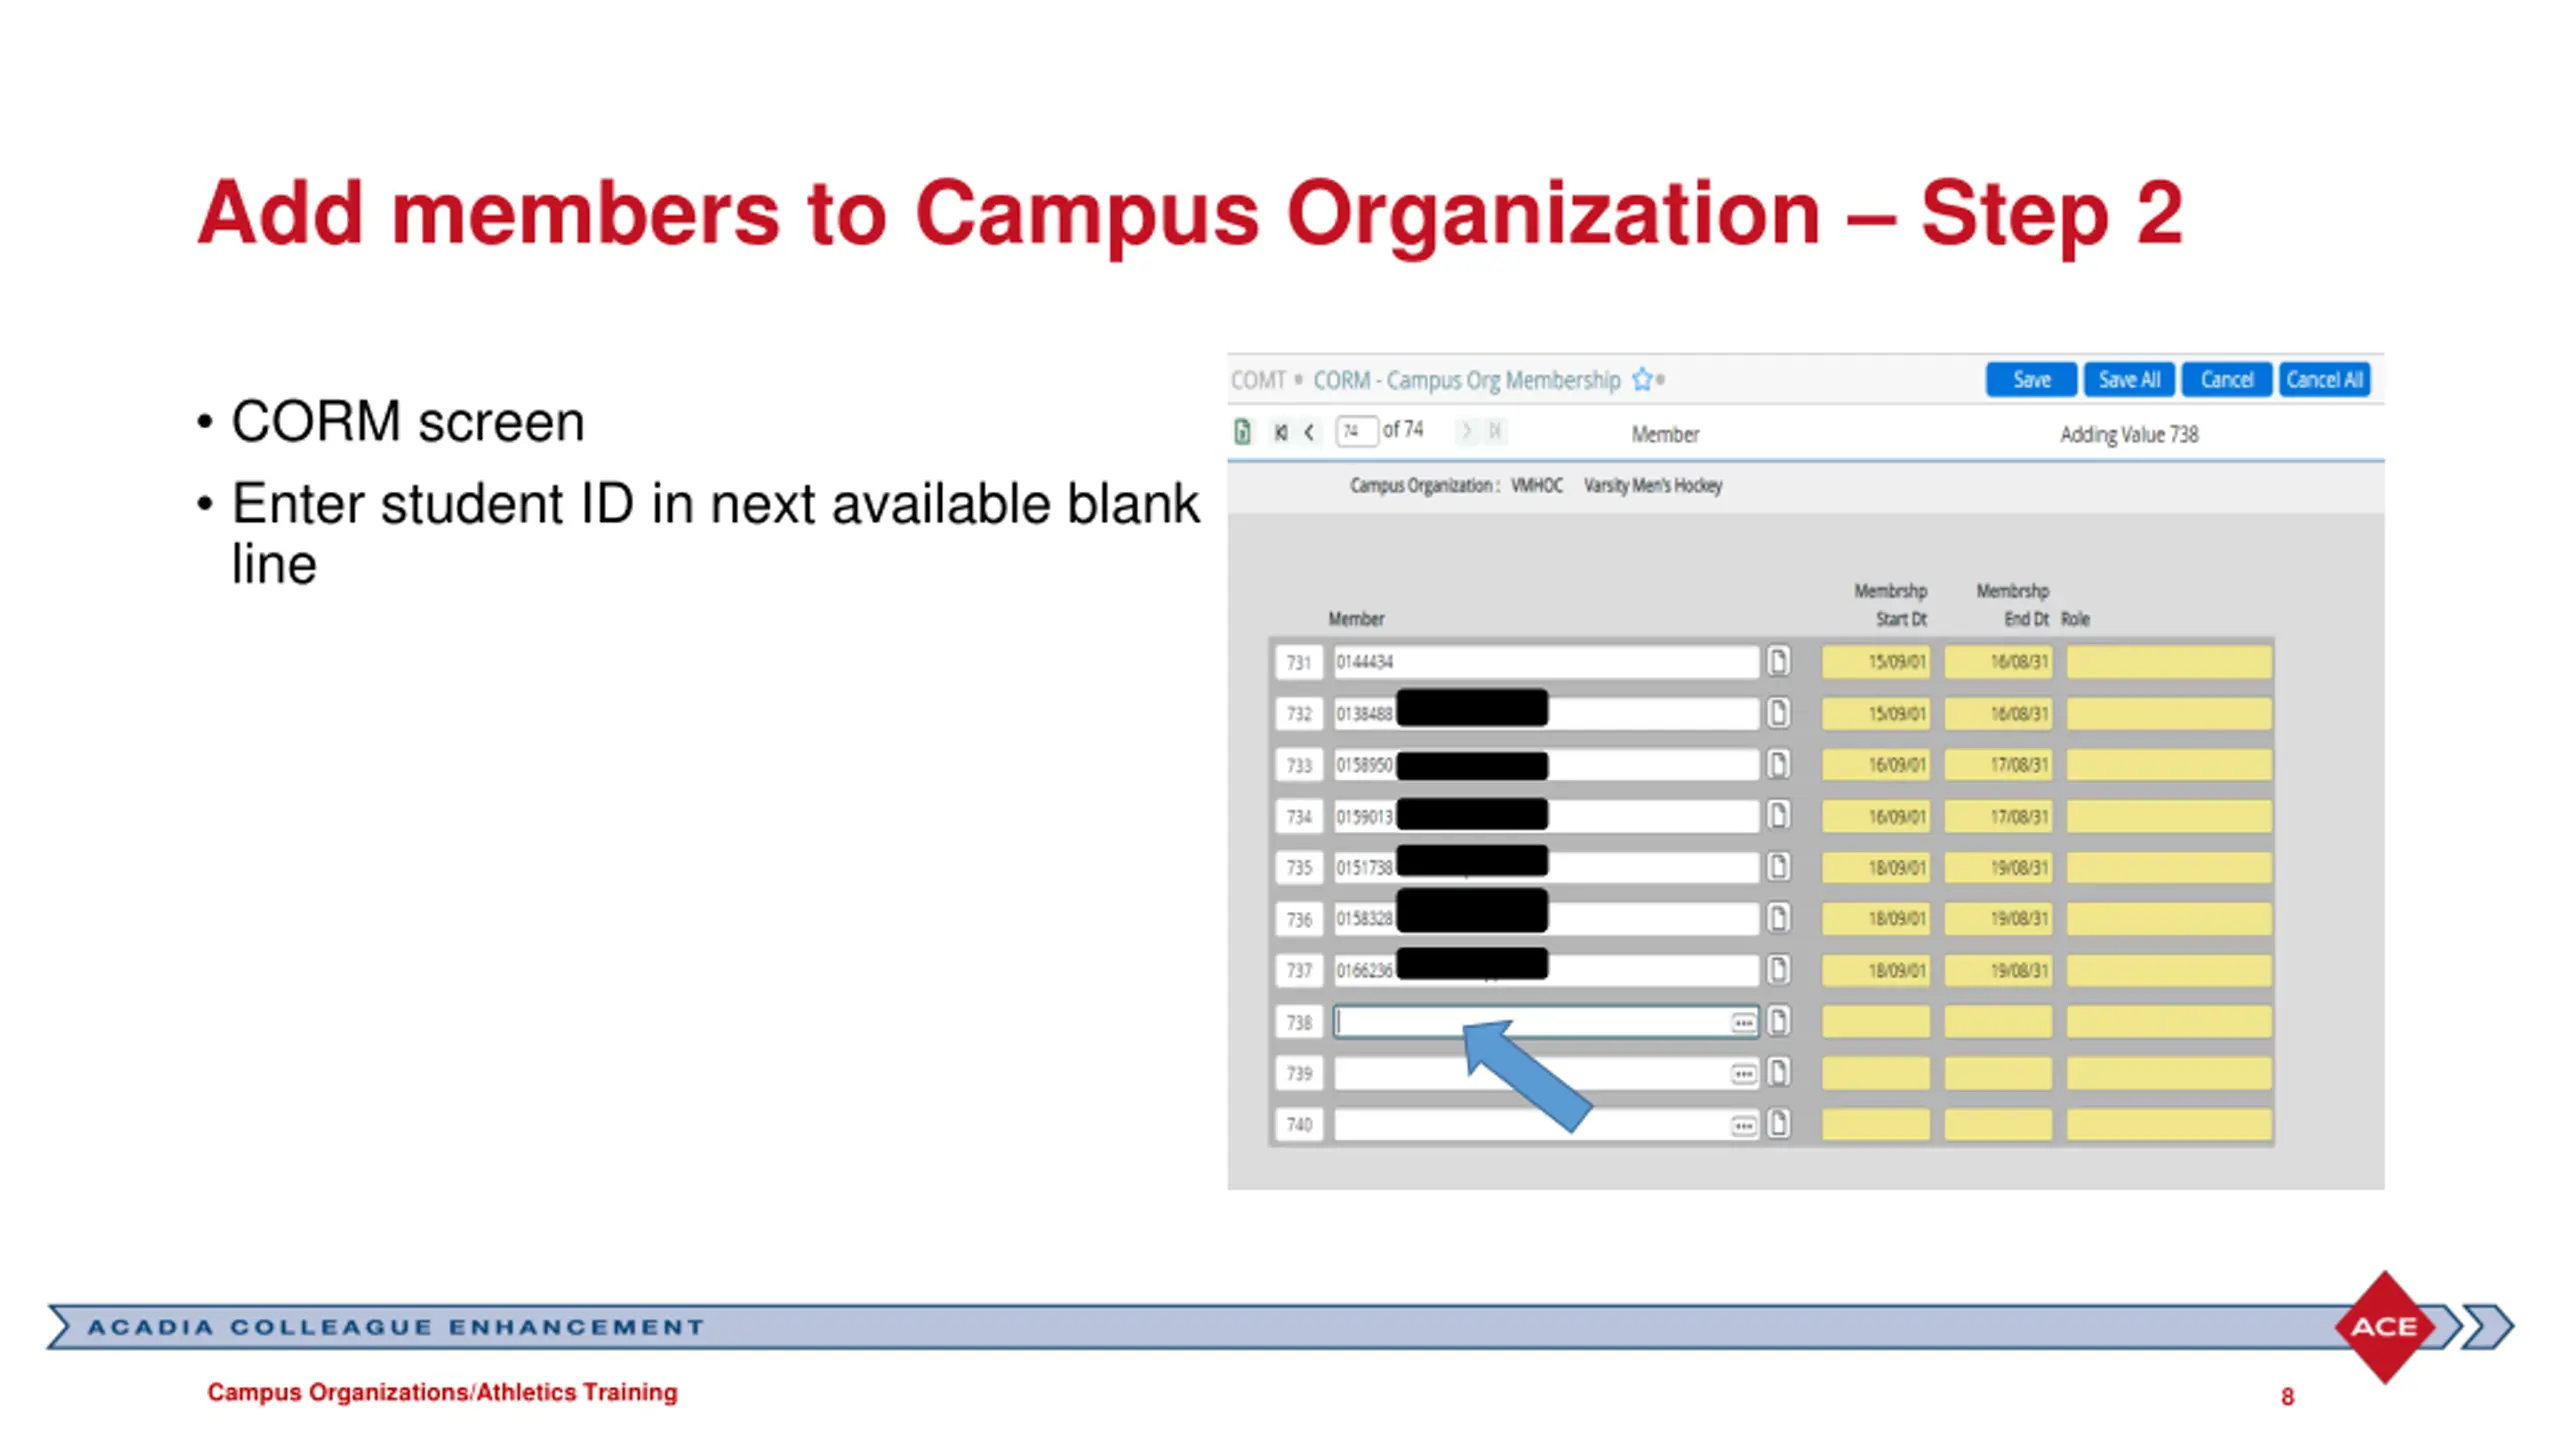Click start date 18/09/01 in row 735

(1876, 867)
